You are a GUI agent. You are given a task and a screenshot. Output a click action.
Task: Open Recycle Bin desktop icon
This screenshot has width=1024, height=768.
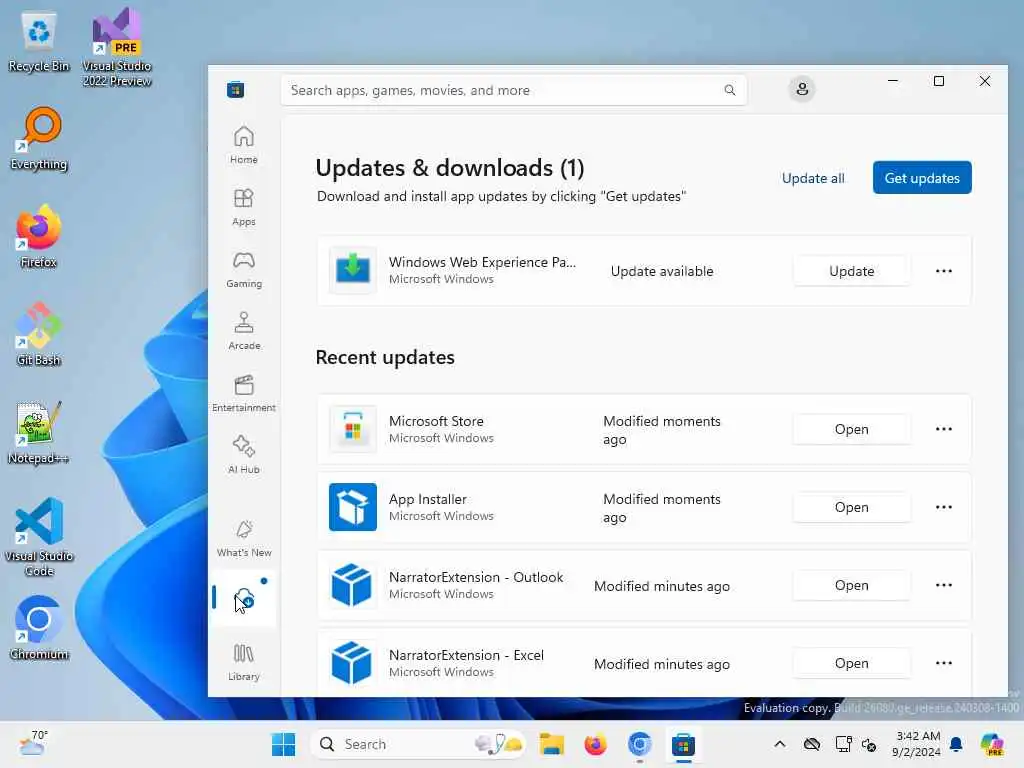[x=39, y=42]
